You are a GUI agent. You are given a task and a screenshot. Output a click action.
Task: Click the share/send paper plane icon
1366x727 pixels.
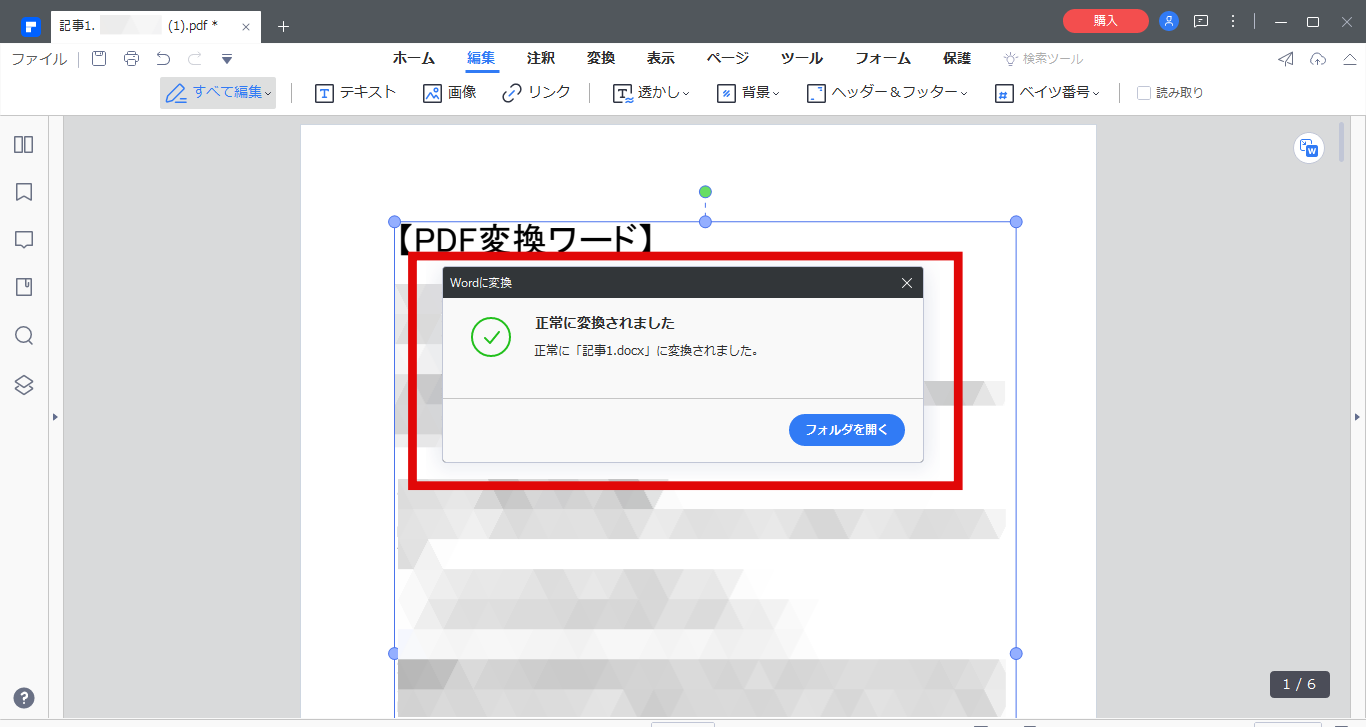click(x=1286, y=59)
